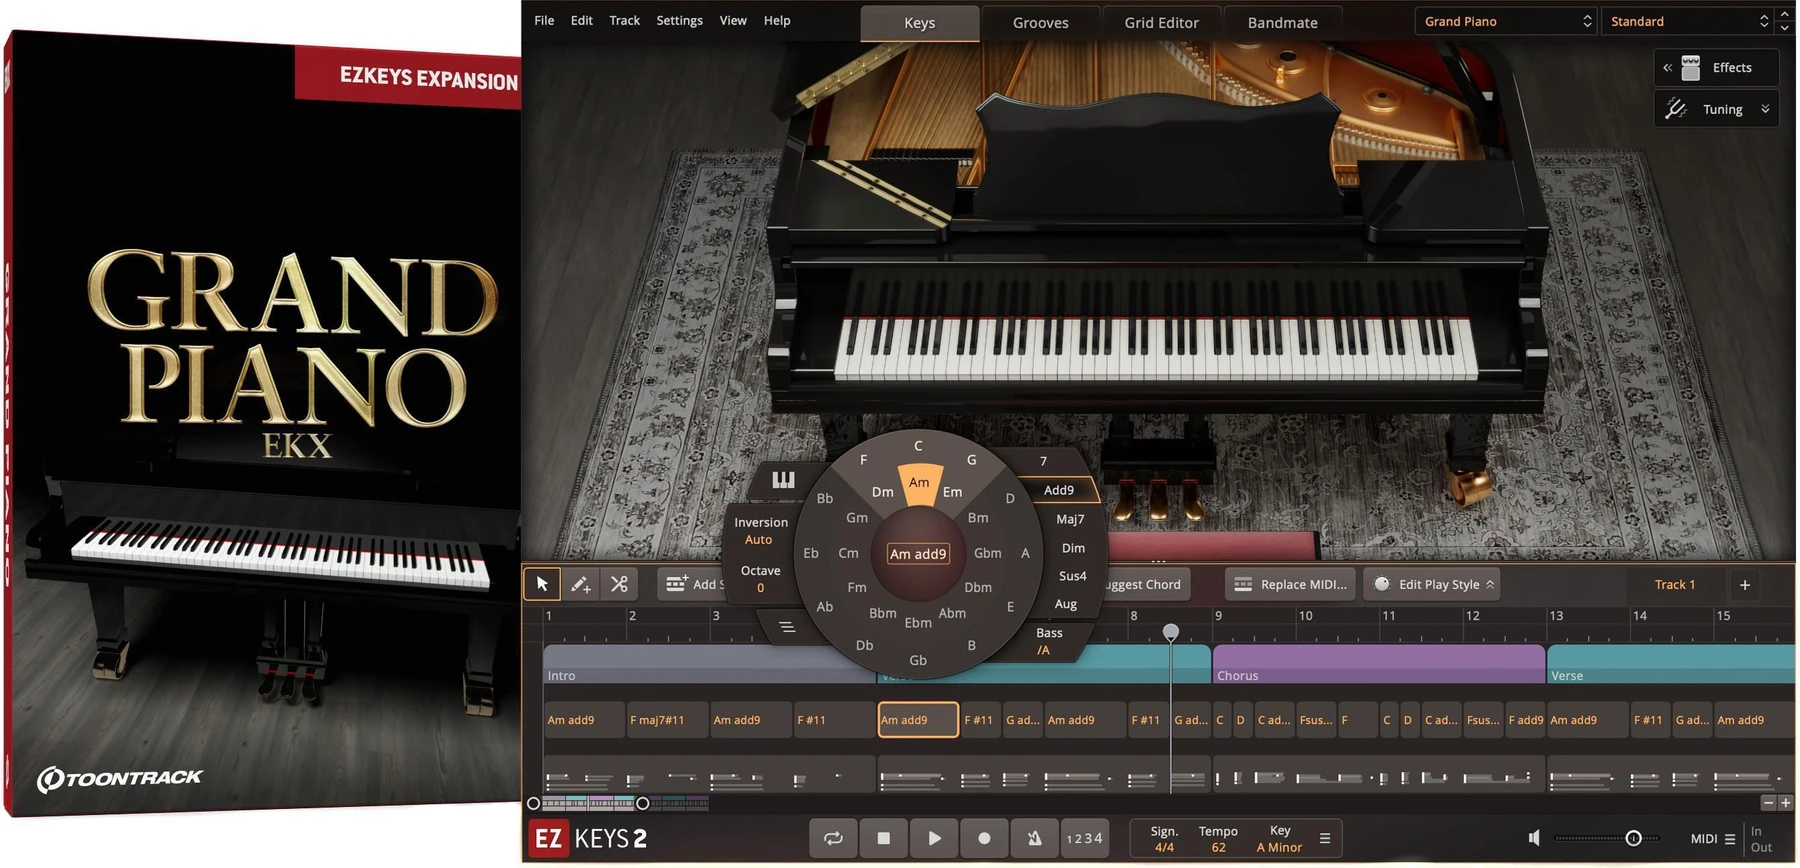The width and height of the screenshot is (1800, 868).
Task: Step to the previous preset with up arrow
Action: [1785, 14]
